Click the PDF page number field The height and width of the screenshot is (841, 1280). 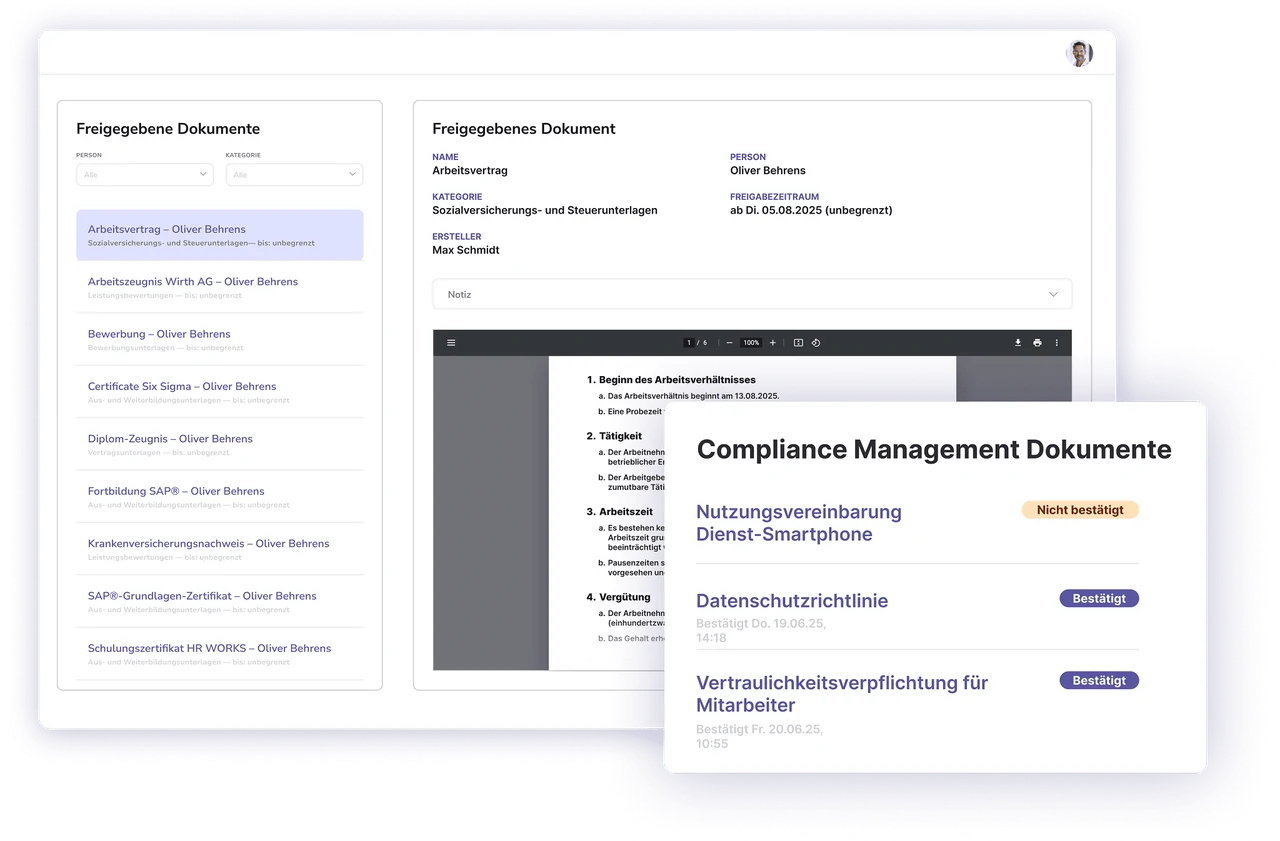[x=689, y=343]
